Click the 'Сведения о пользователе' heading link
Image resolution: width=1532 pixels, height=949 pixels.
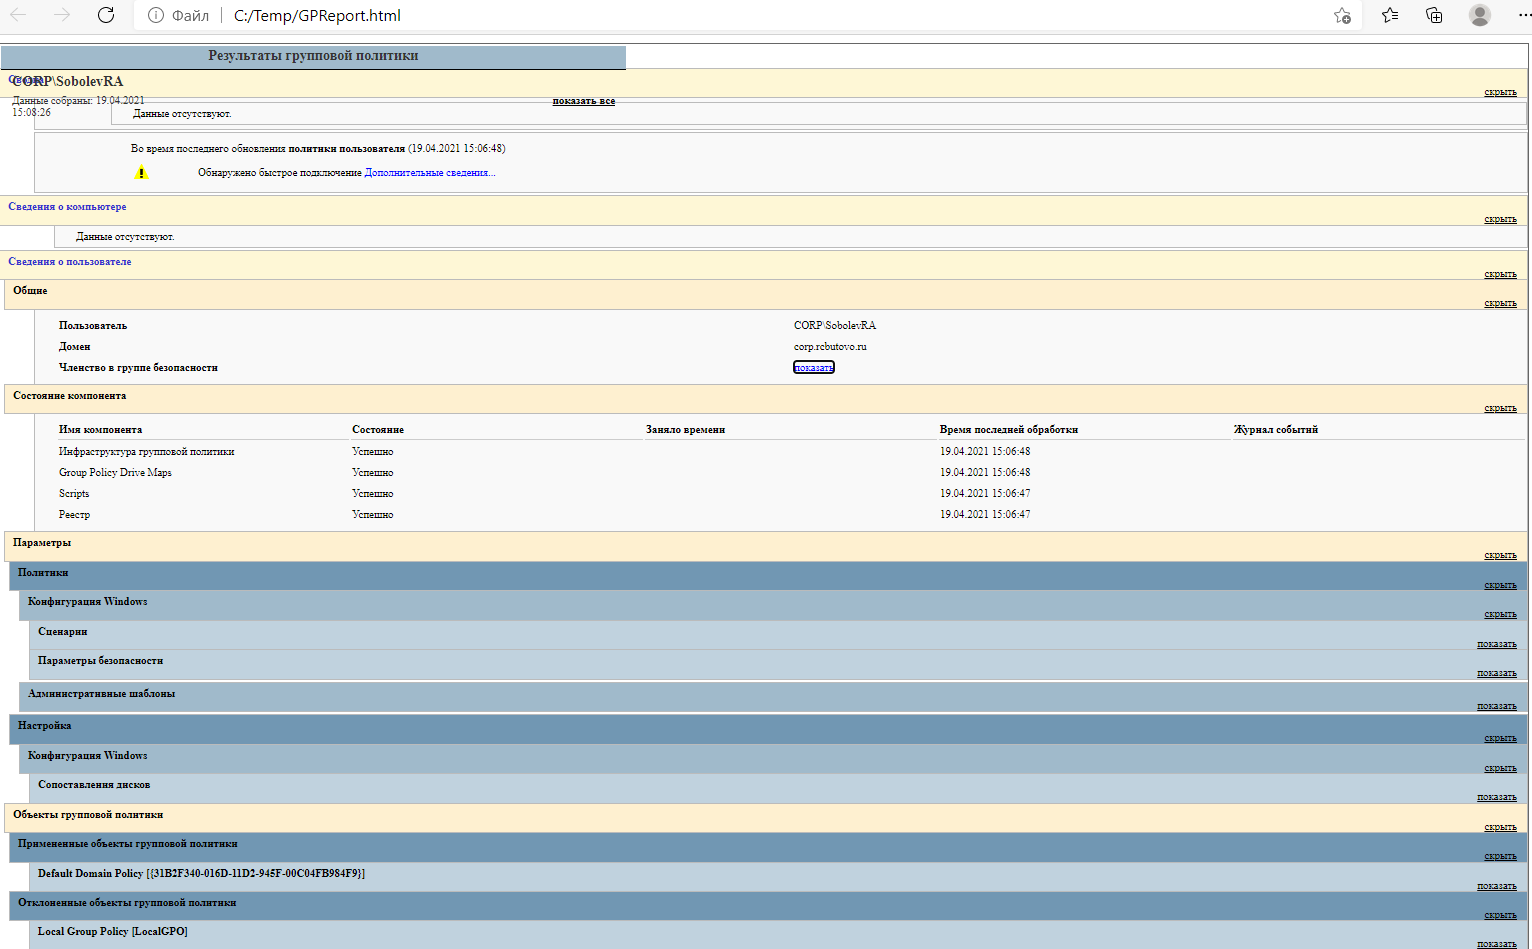pyautogui.click(x=70, y=262)
